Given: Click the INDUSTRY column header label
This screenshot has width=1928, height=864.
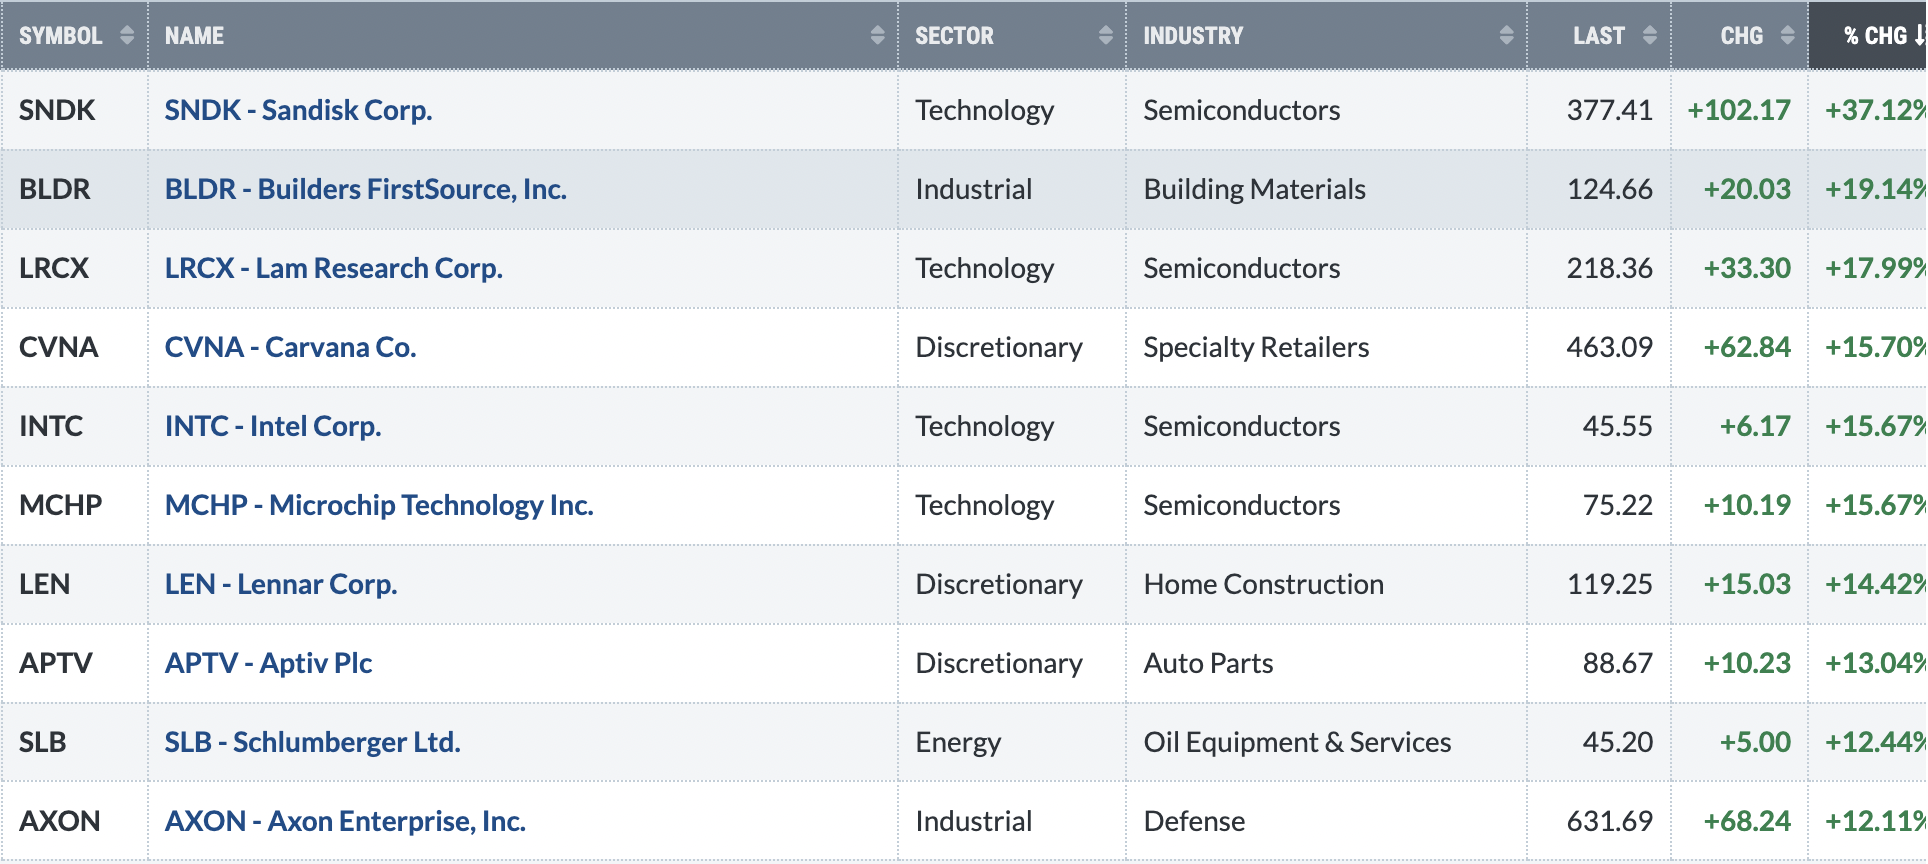Looking at the screenshot, I should pyautogui.click(x=1193, y=36).
